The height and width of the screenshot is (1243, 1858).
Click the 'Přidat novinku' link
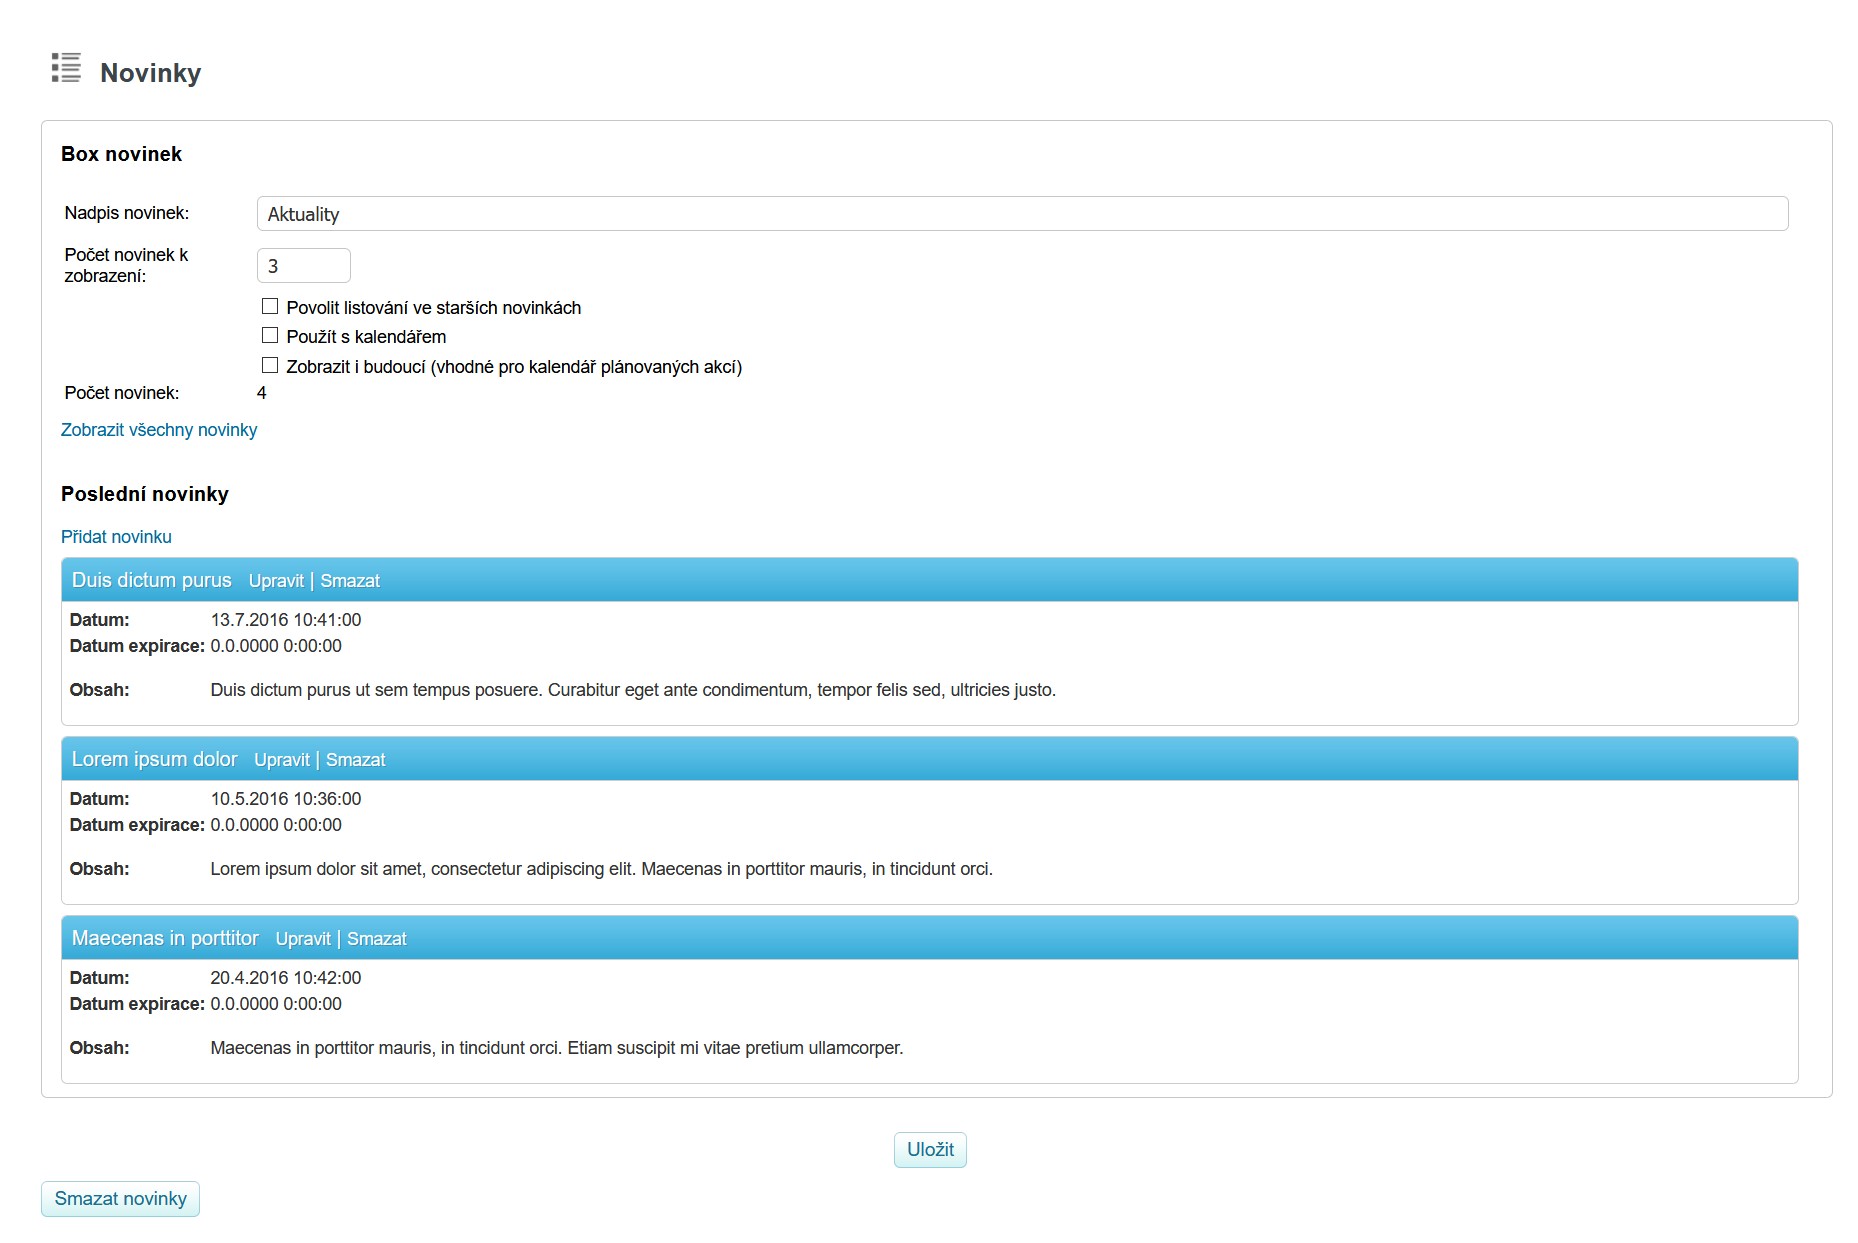tap(116, 537)
